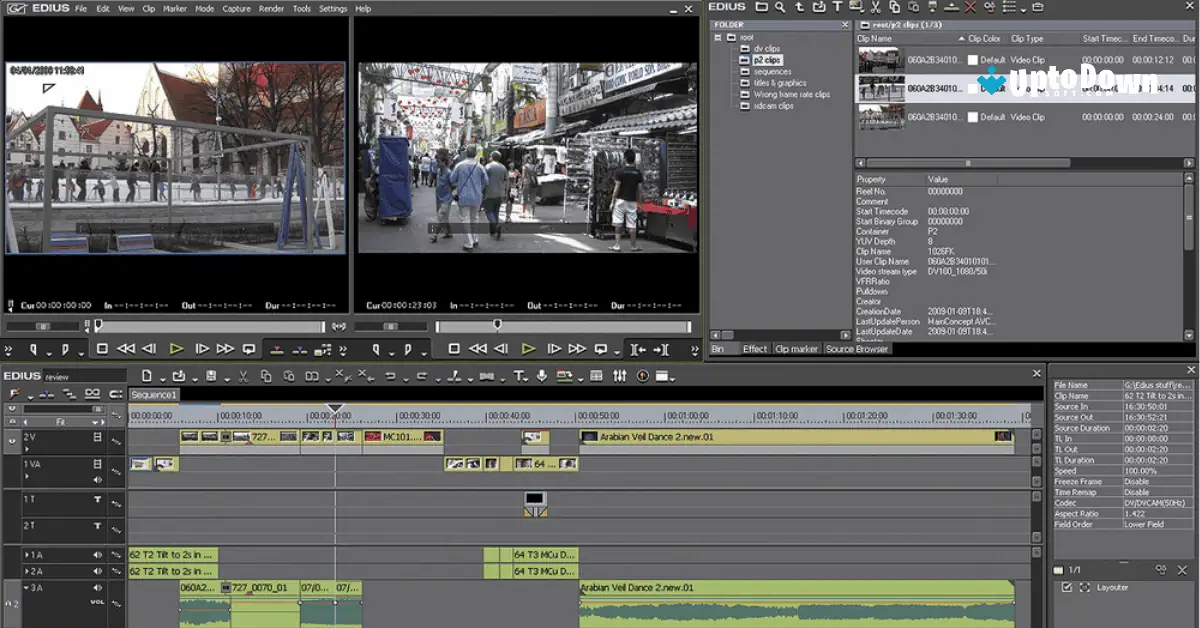
Task: Switch to the Effect tab
Action: click(755, 349)
